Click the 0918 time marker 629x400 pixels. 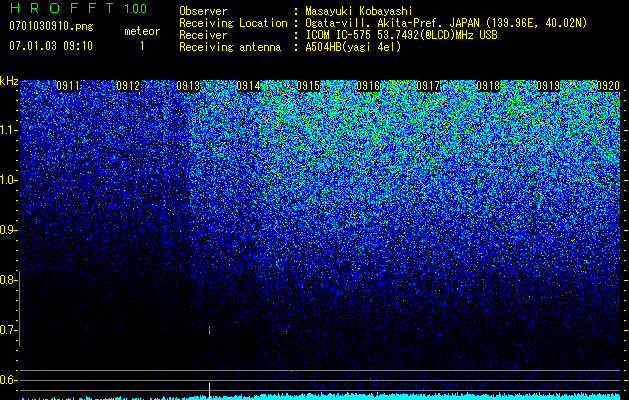(x=488, y=86)
